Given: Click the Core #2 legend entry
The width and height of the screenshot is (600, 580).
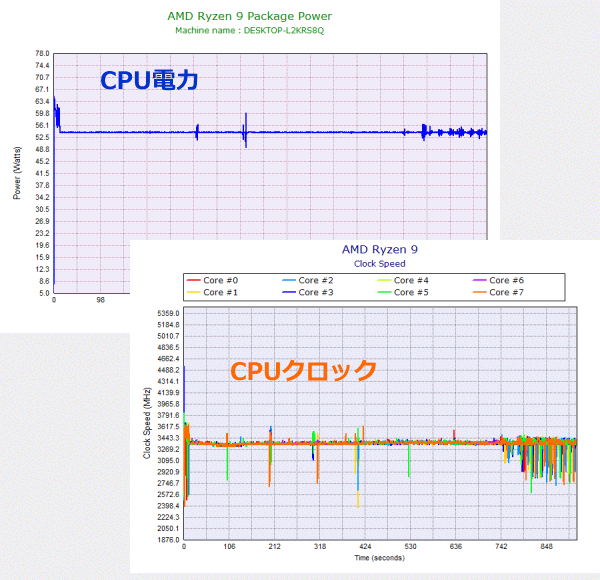Looking at the screenshot, I should 308,280.
